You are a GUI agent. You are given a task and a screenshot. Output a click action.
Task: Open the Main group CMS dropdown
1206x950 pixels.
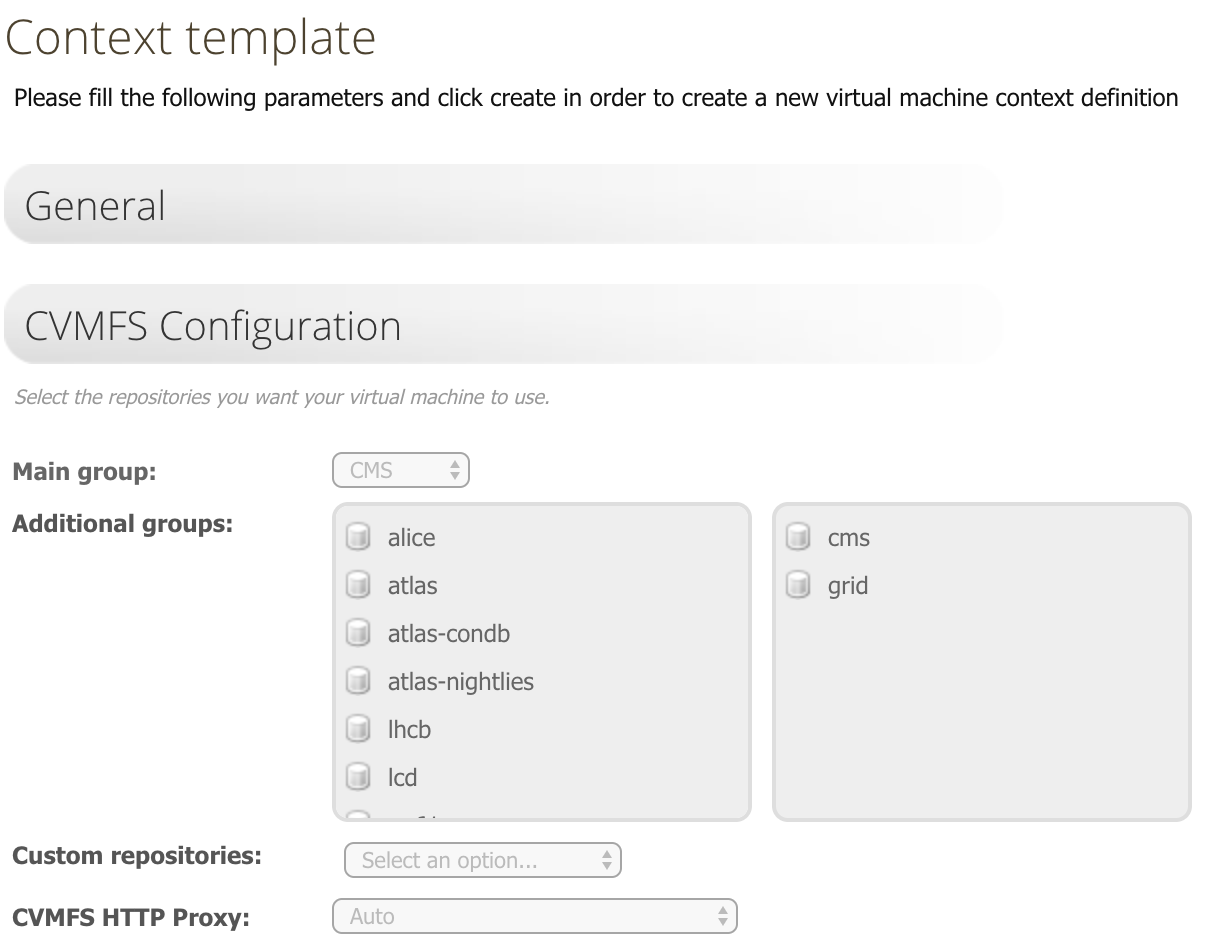pos(401,470)
